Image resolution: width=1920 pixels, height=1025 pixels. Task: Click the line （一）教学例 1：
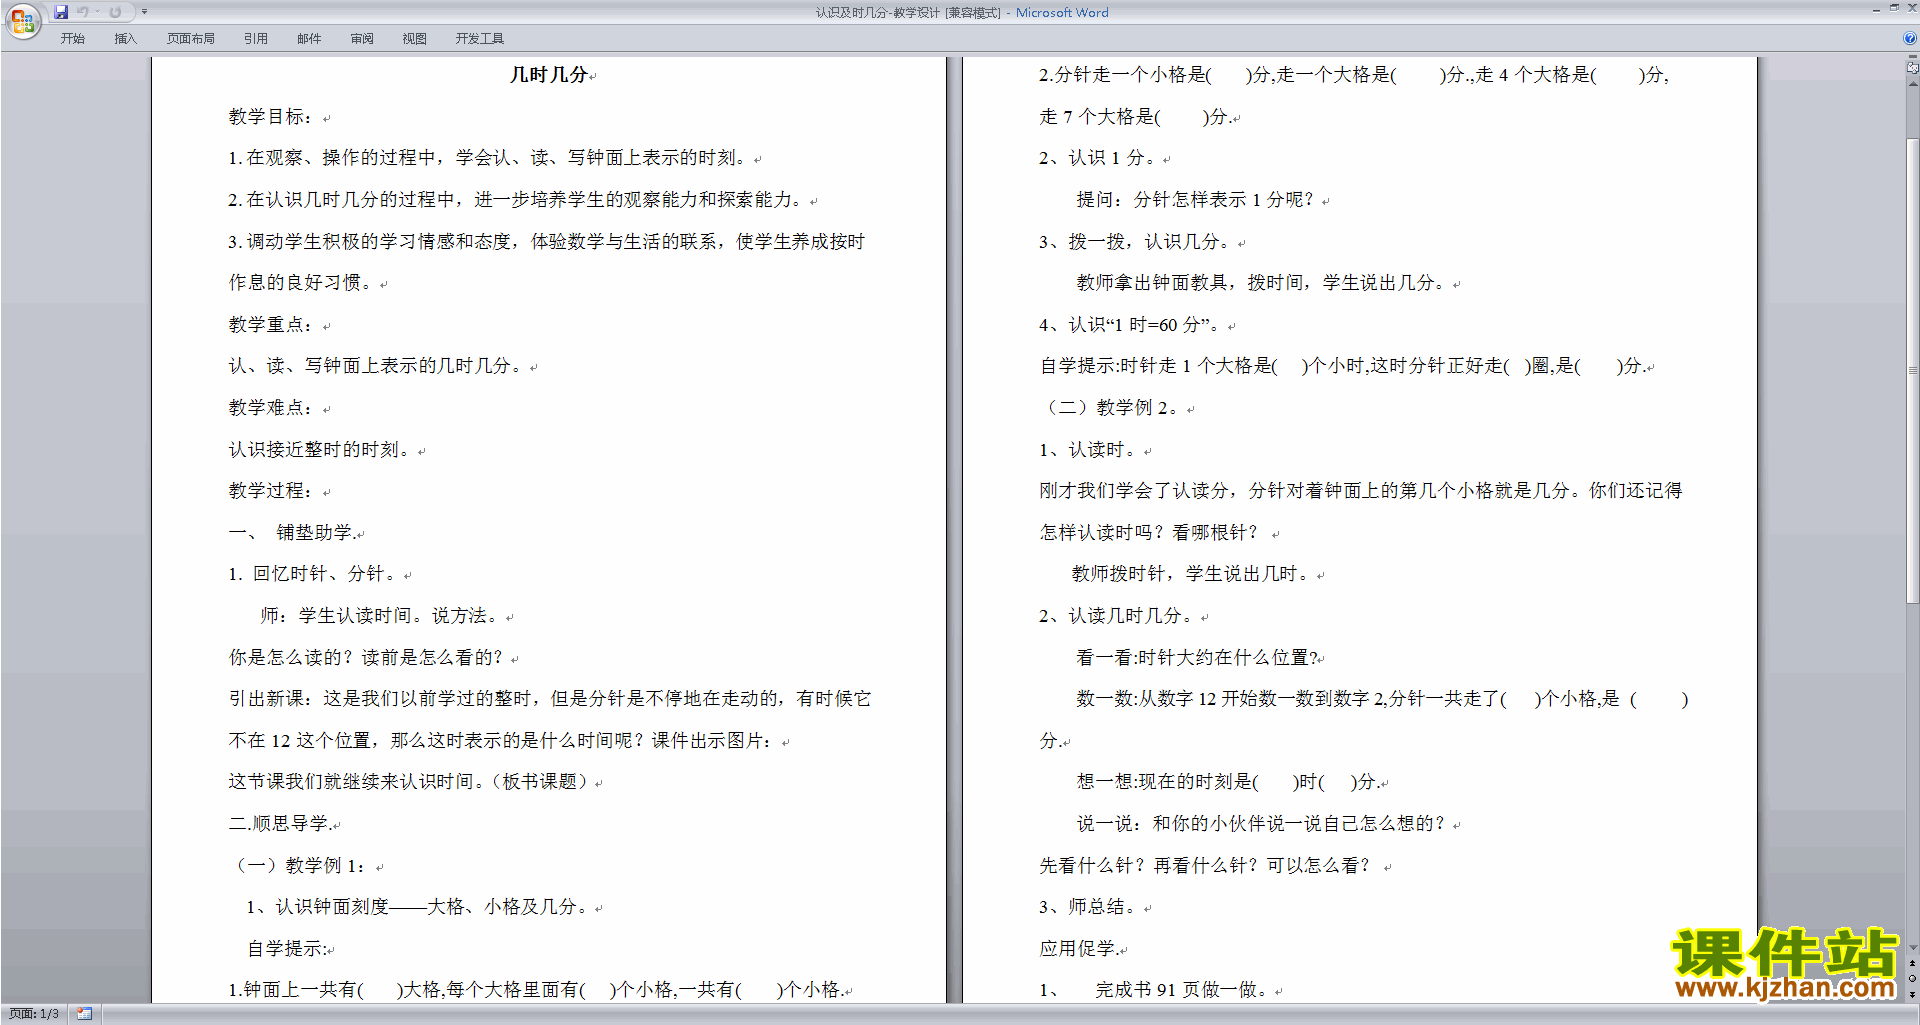pos(300,866)
